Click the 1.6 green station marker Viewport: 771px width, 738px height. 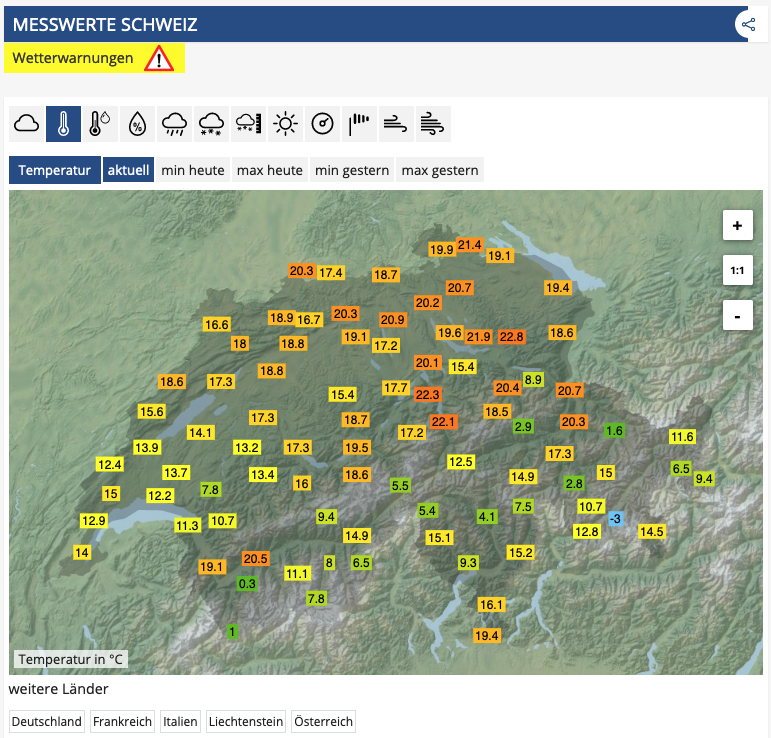point(615,431)
